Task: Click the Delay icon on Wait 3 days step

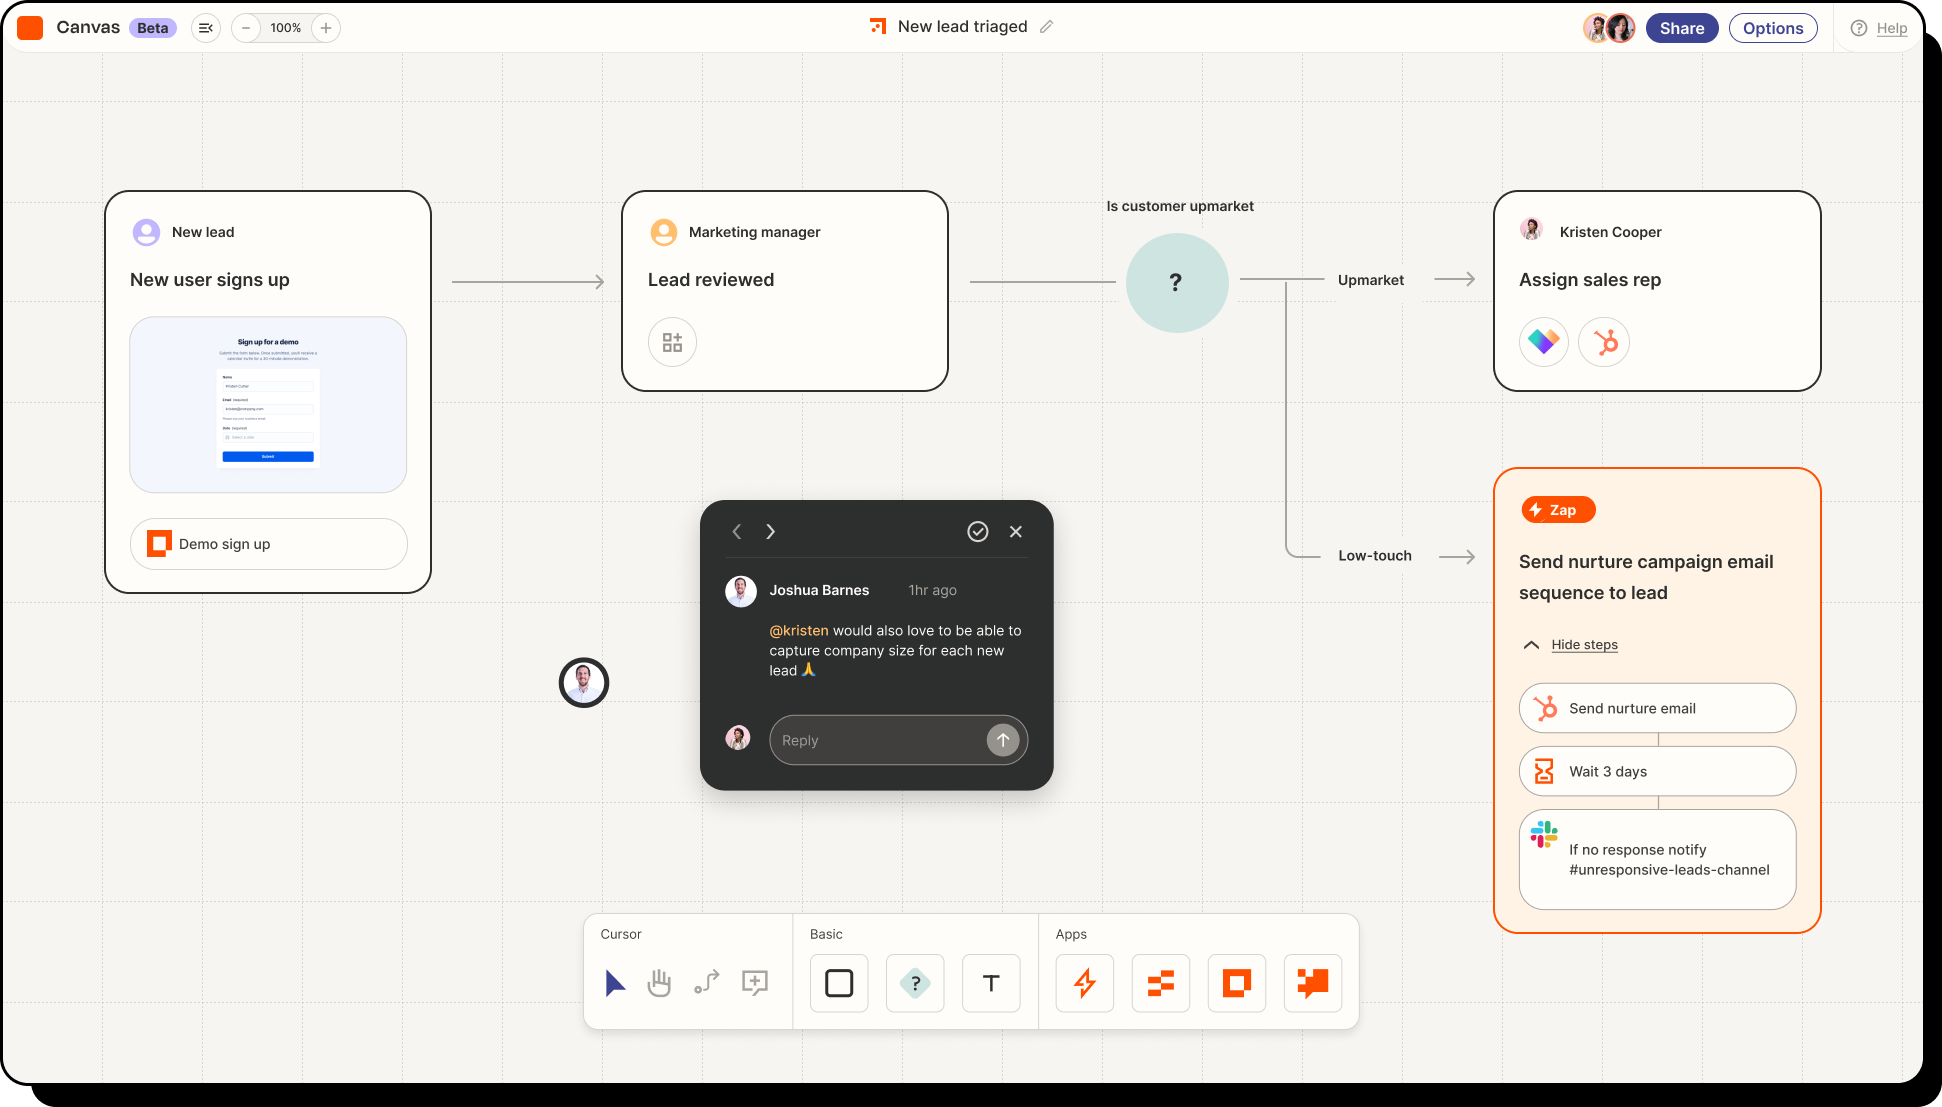Action: coord(1545,771)
